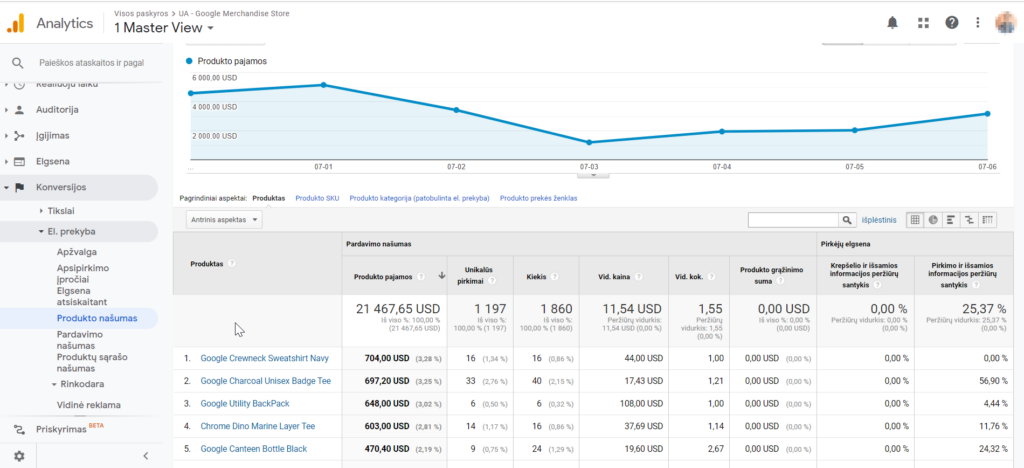
Task: Open Chrome Dino Marine Layer Tee product
Action: (258, 426)
